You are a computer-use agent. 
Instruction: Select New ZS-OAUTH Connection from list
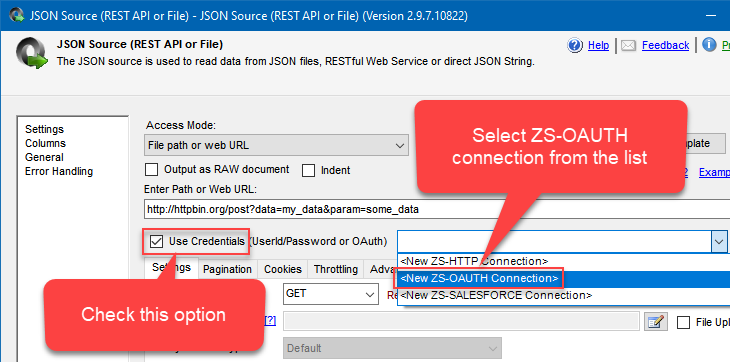tap(480, 278)
